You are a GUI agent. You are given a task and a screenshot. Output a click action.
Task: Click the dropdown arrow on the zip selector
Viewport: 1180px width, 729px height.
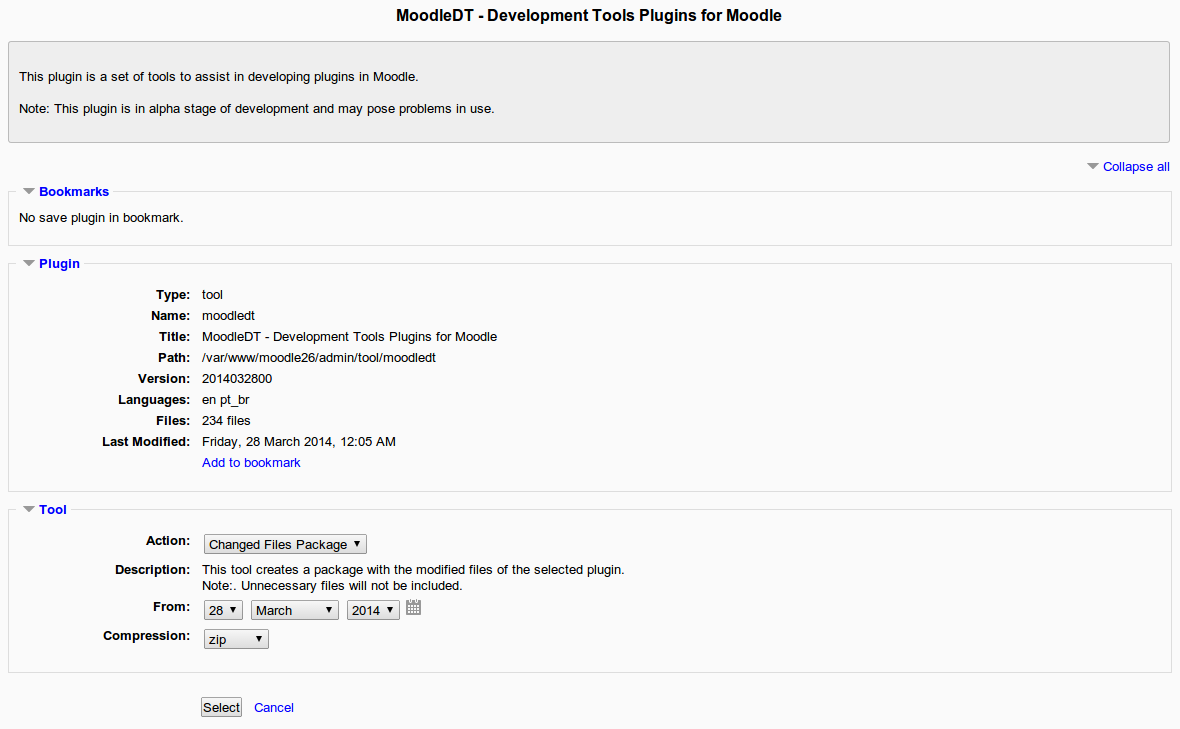[259, 638]
